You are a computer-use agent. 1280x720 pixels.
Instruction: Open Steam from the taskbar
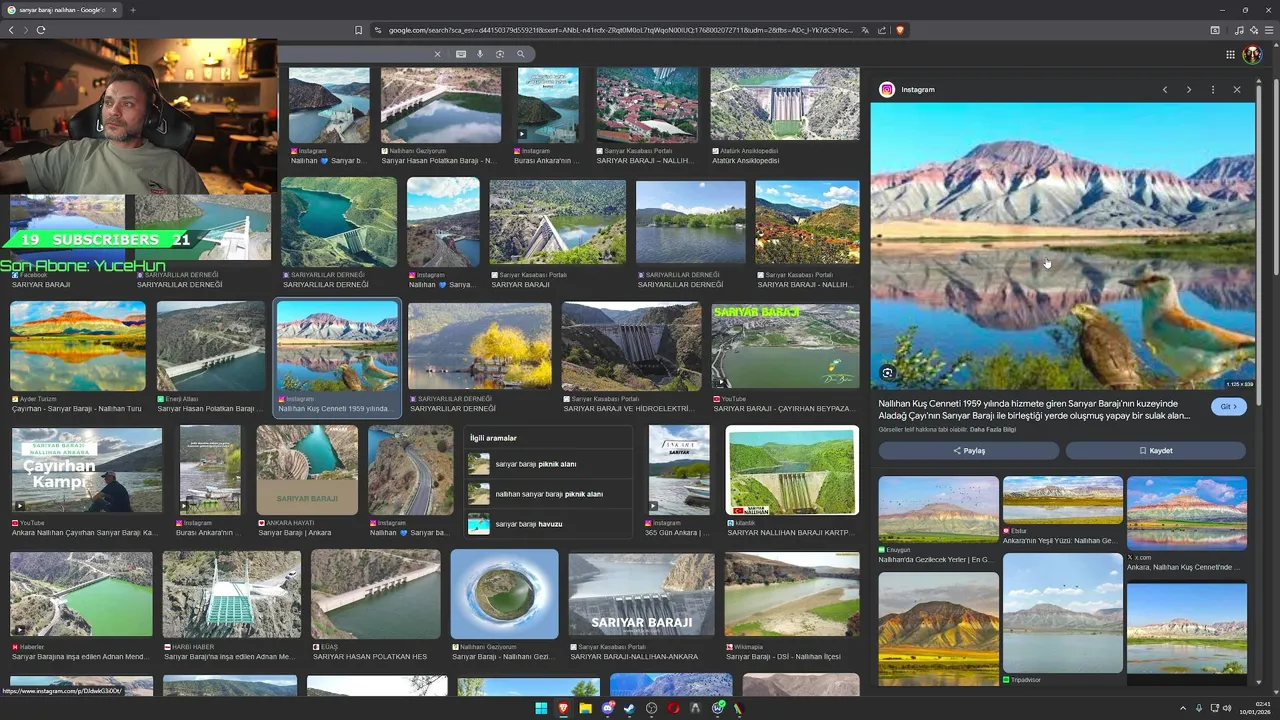pyautogui.click(x=629, y=708)
